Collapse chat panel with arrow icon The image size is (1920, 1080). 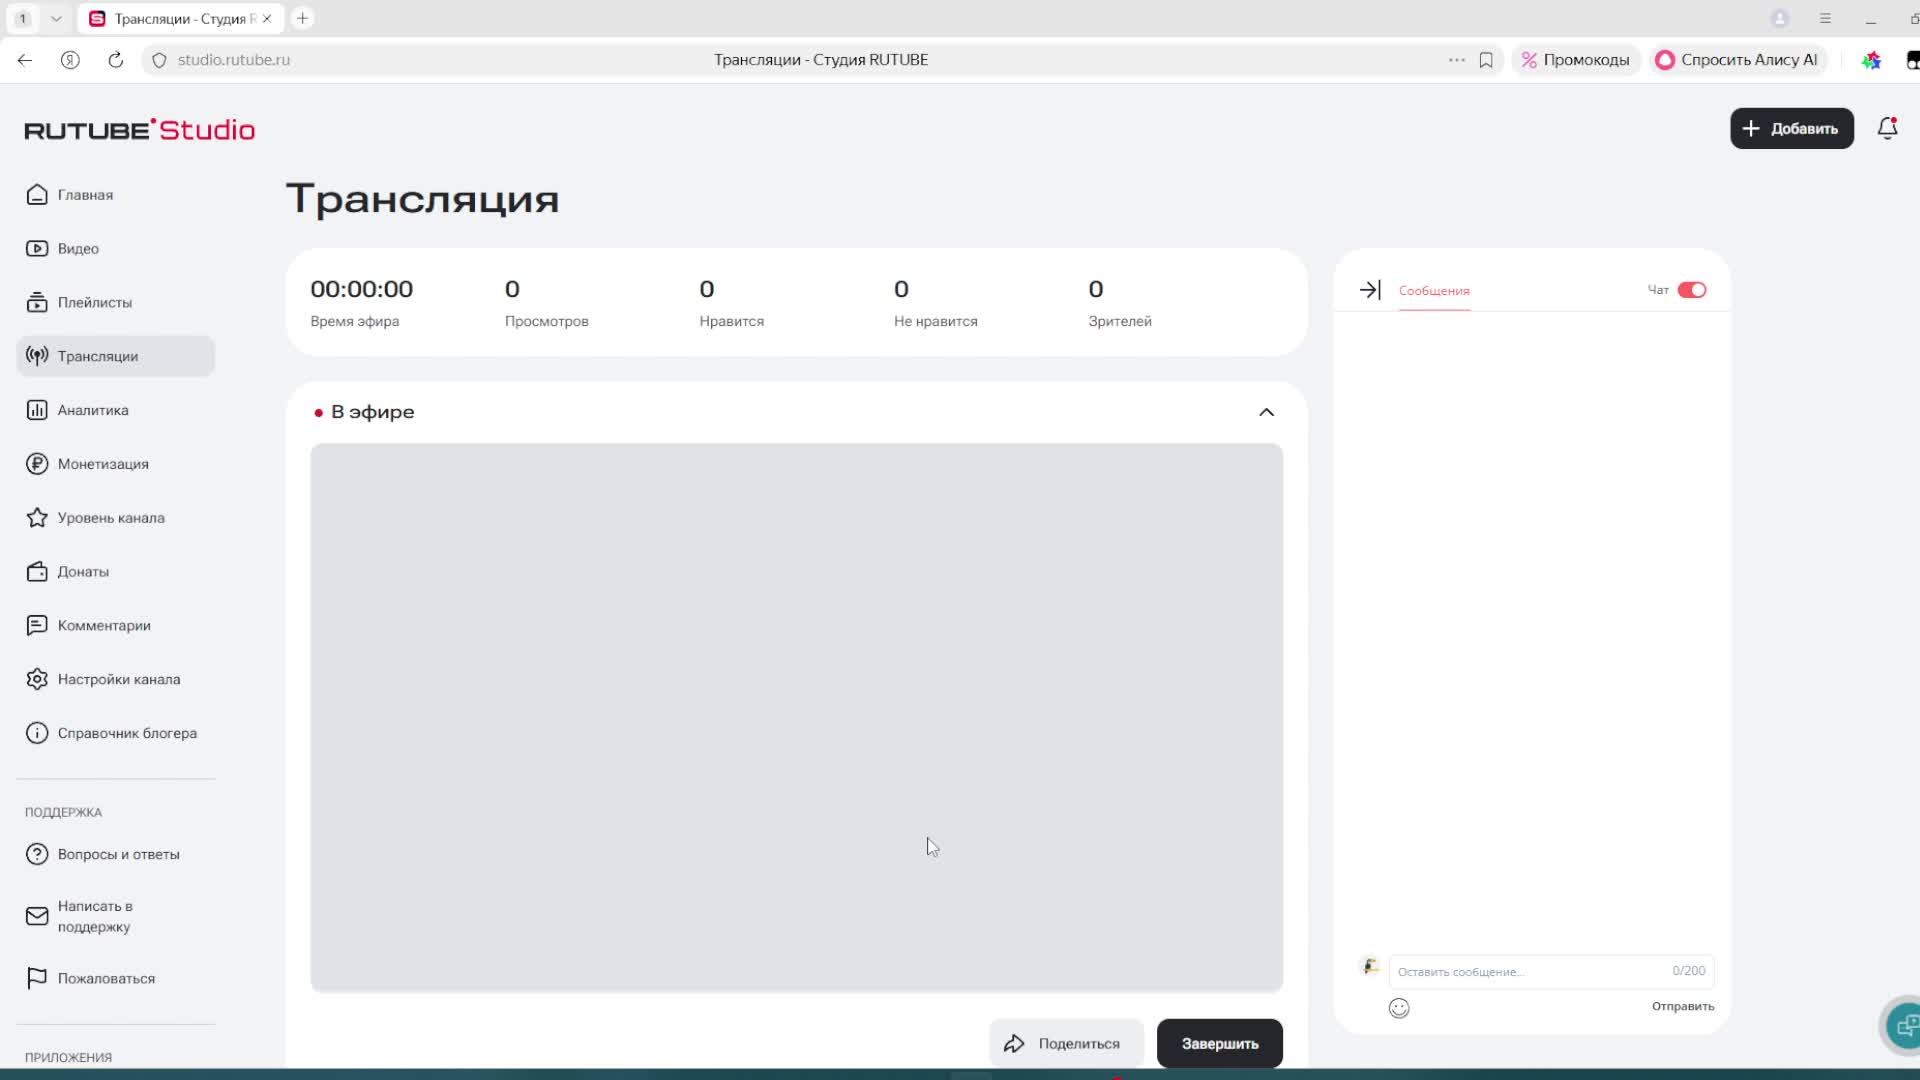(x=1369, y=290)
